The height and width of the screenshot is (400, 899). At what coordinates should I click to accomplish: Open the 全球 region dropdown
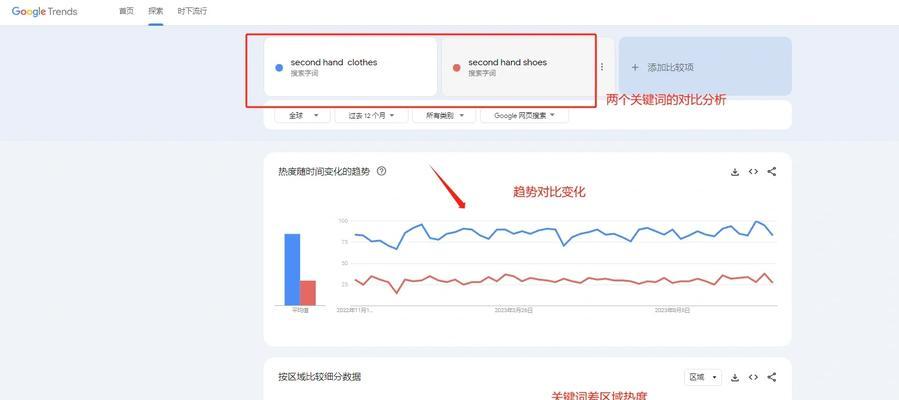pos(303,115)
